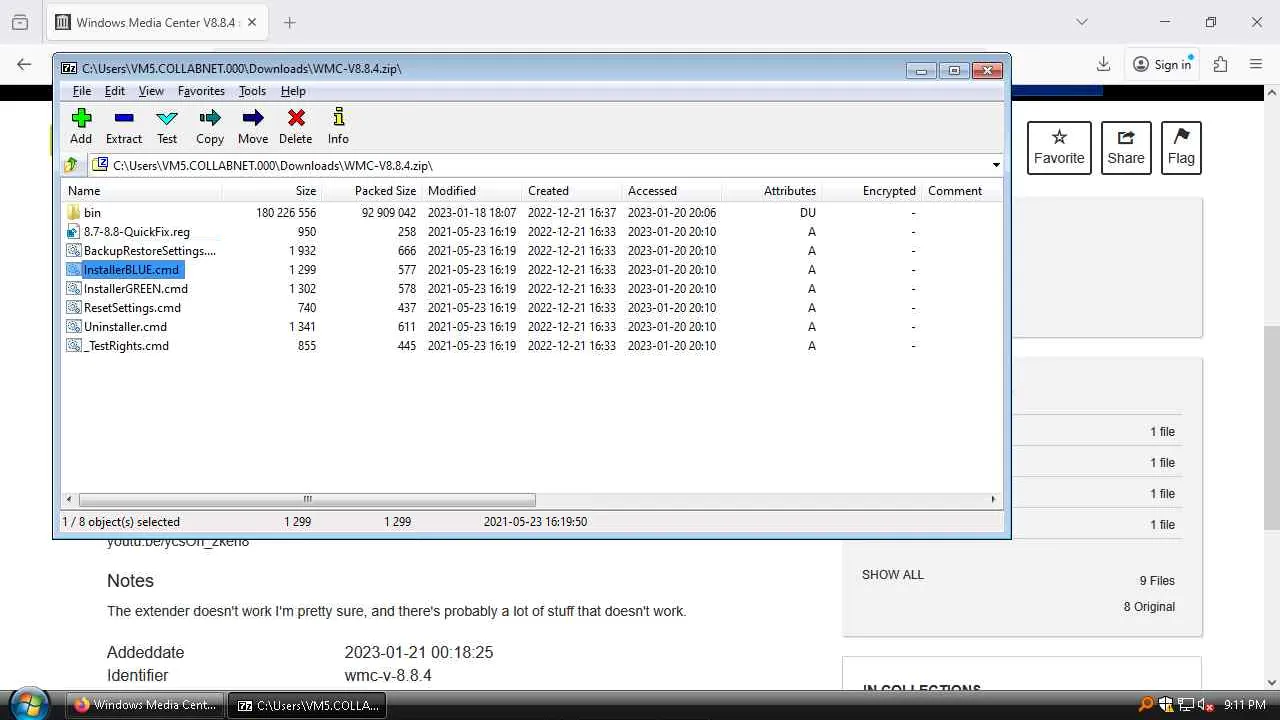Sort by the Attributes column header
Viewport: 1280px width, 720px height.
[x=771, y=191]
